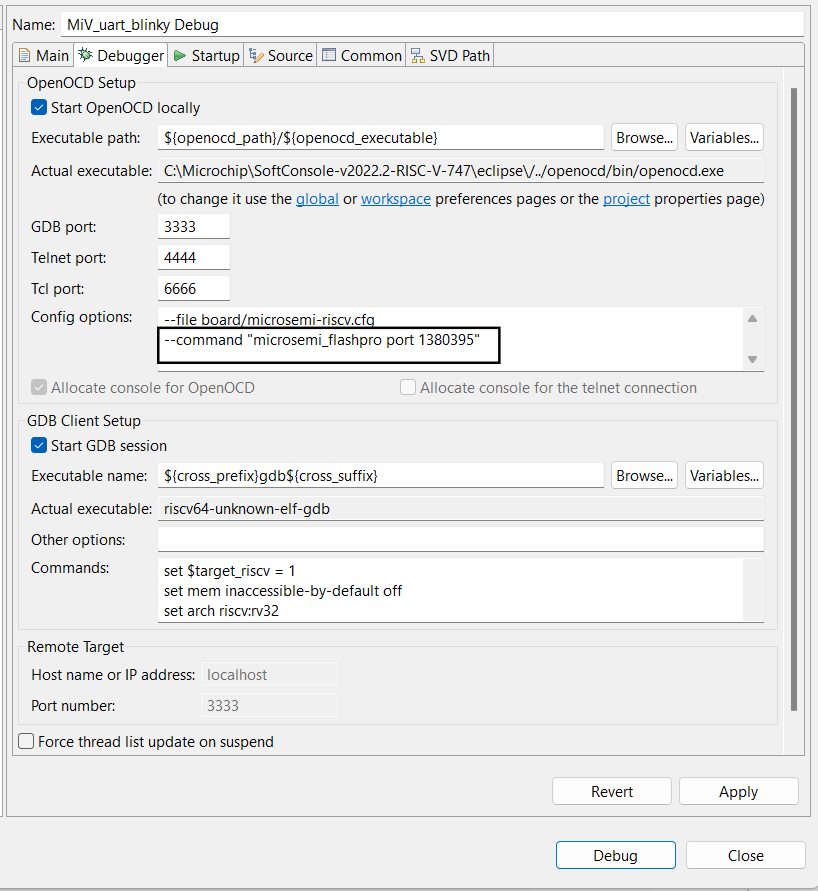Click the Port number 3333 field

click(x=269, y=705)
